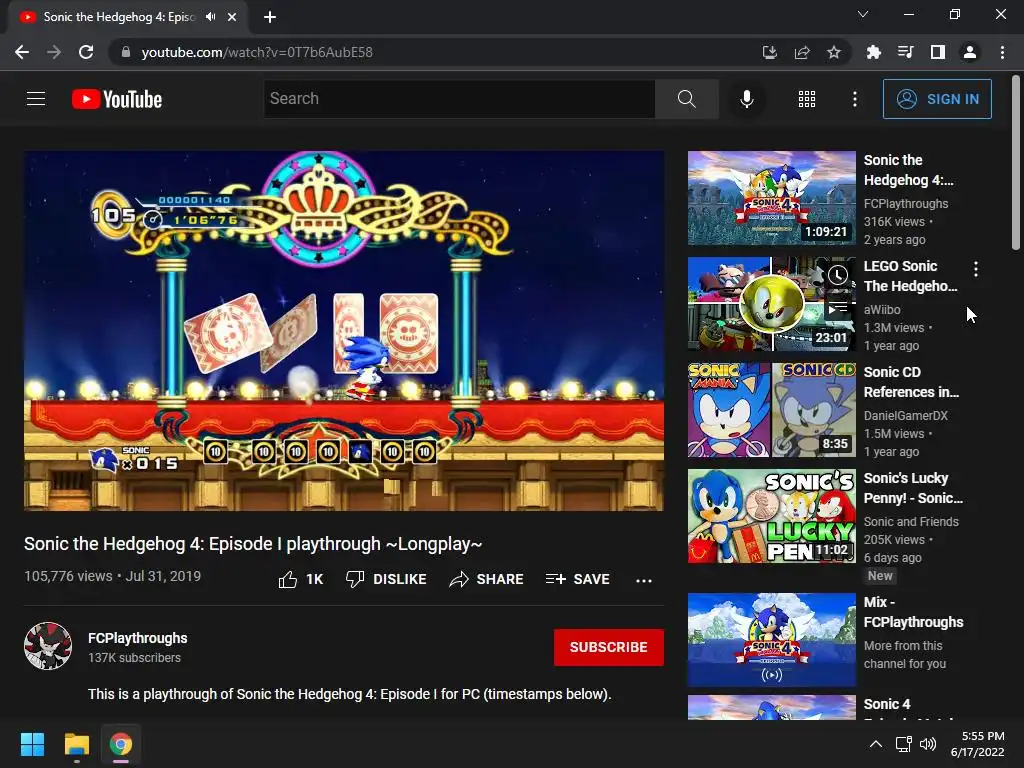This screenshot has height=768, width=1024.
Task: Toggle Chrome side panel
Action: point(938,52)
